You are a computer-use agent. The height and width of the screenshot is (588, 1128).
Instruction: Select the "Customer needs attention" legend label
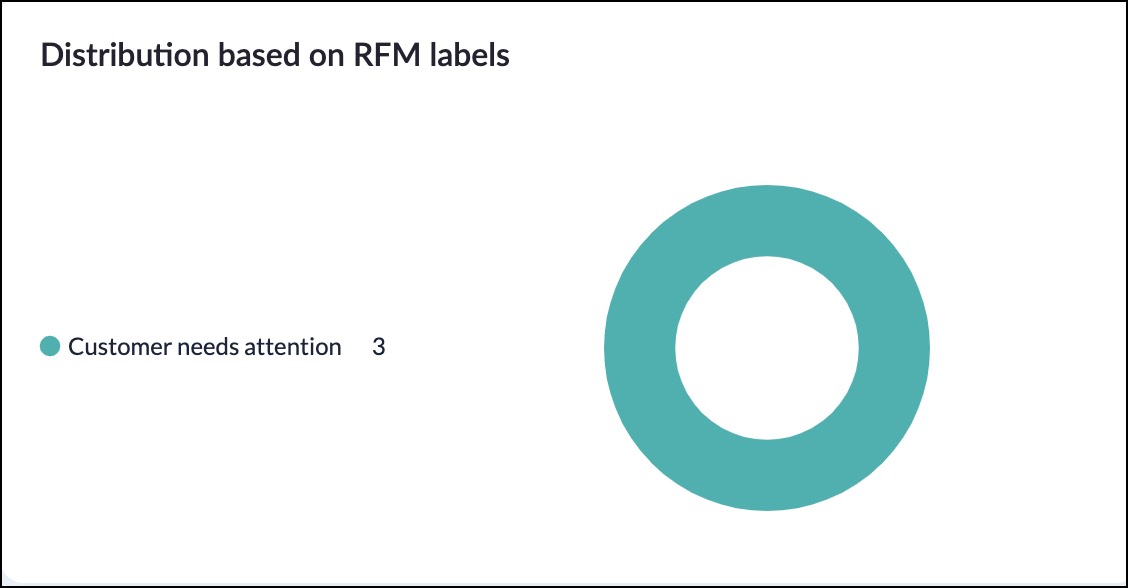pos(205,347)
